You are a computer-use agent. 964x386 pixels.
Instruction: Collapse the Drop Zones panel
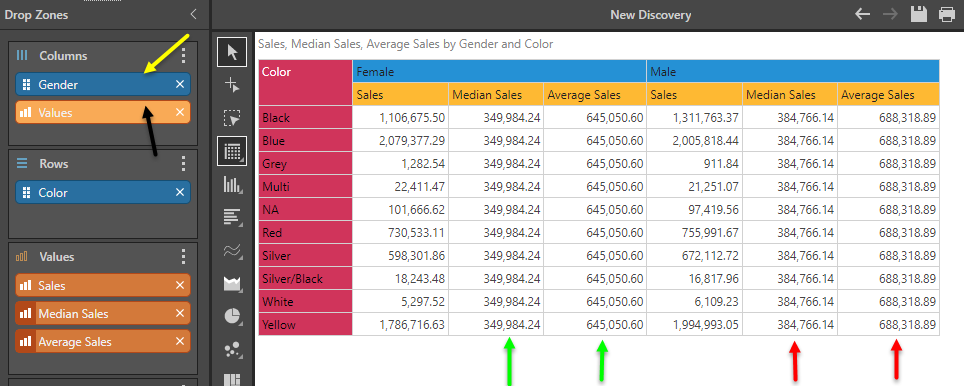pos(194,14)
